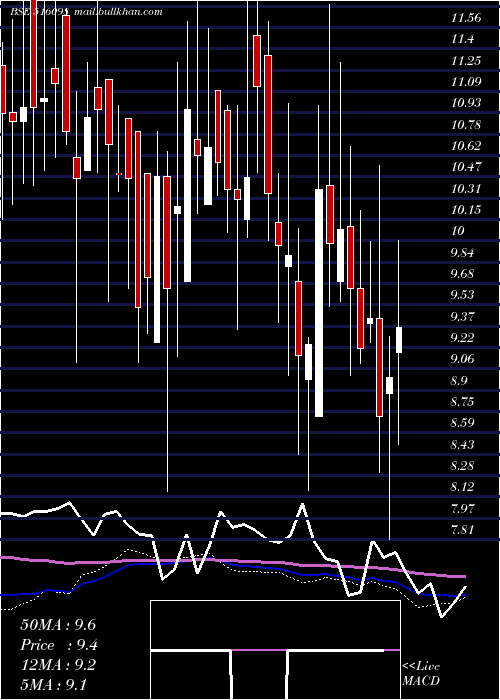This screenshot has width=500, height=700.
Task: Click the 10.62 price axis label
Action: click(466, 146)
